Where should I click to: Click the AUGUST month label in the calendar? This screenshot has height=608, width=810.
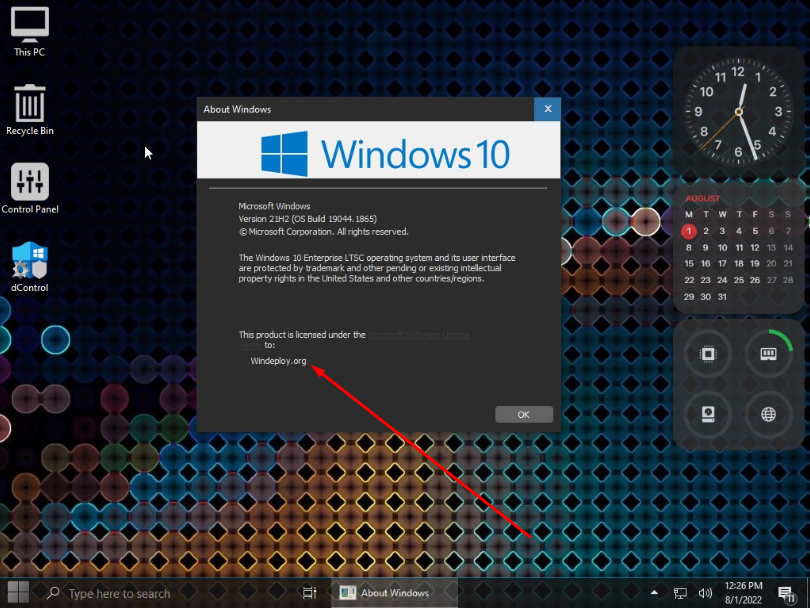tap(702, 198)
